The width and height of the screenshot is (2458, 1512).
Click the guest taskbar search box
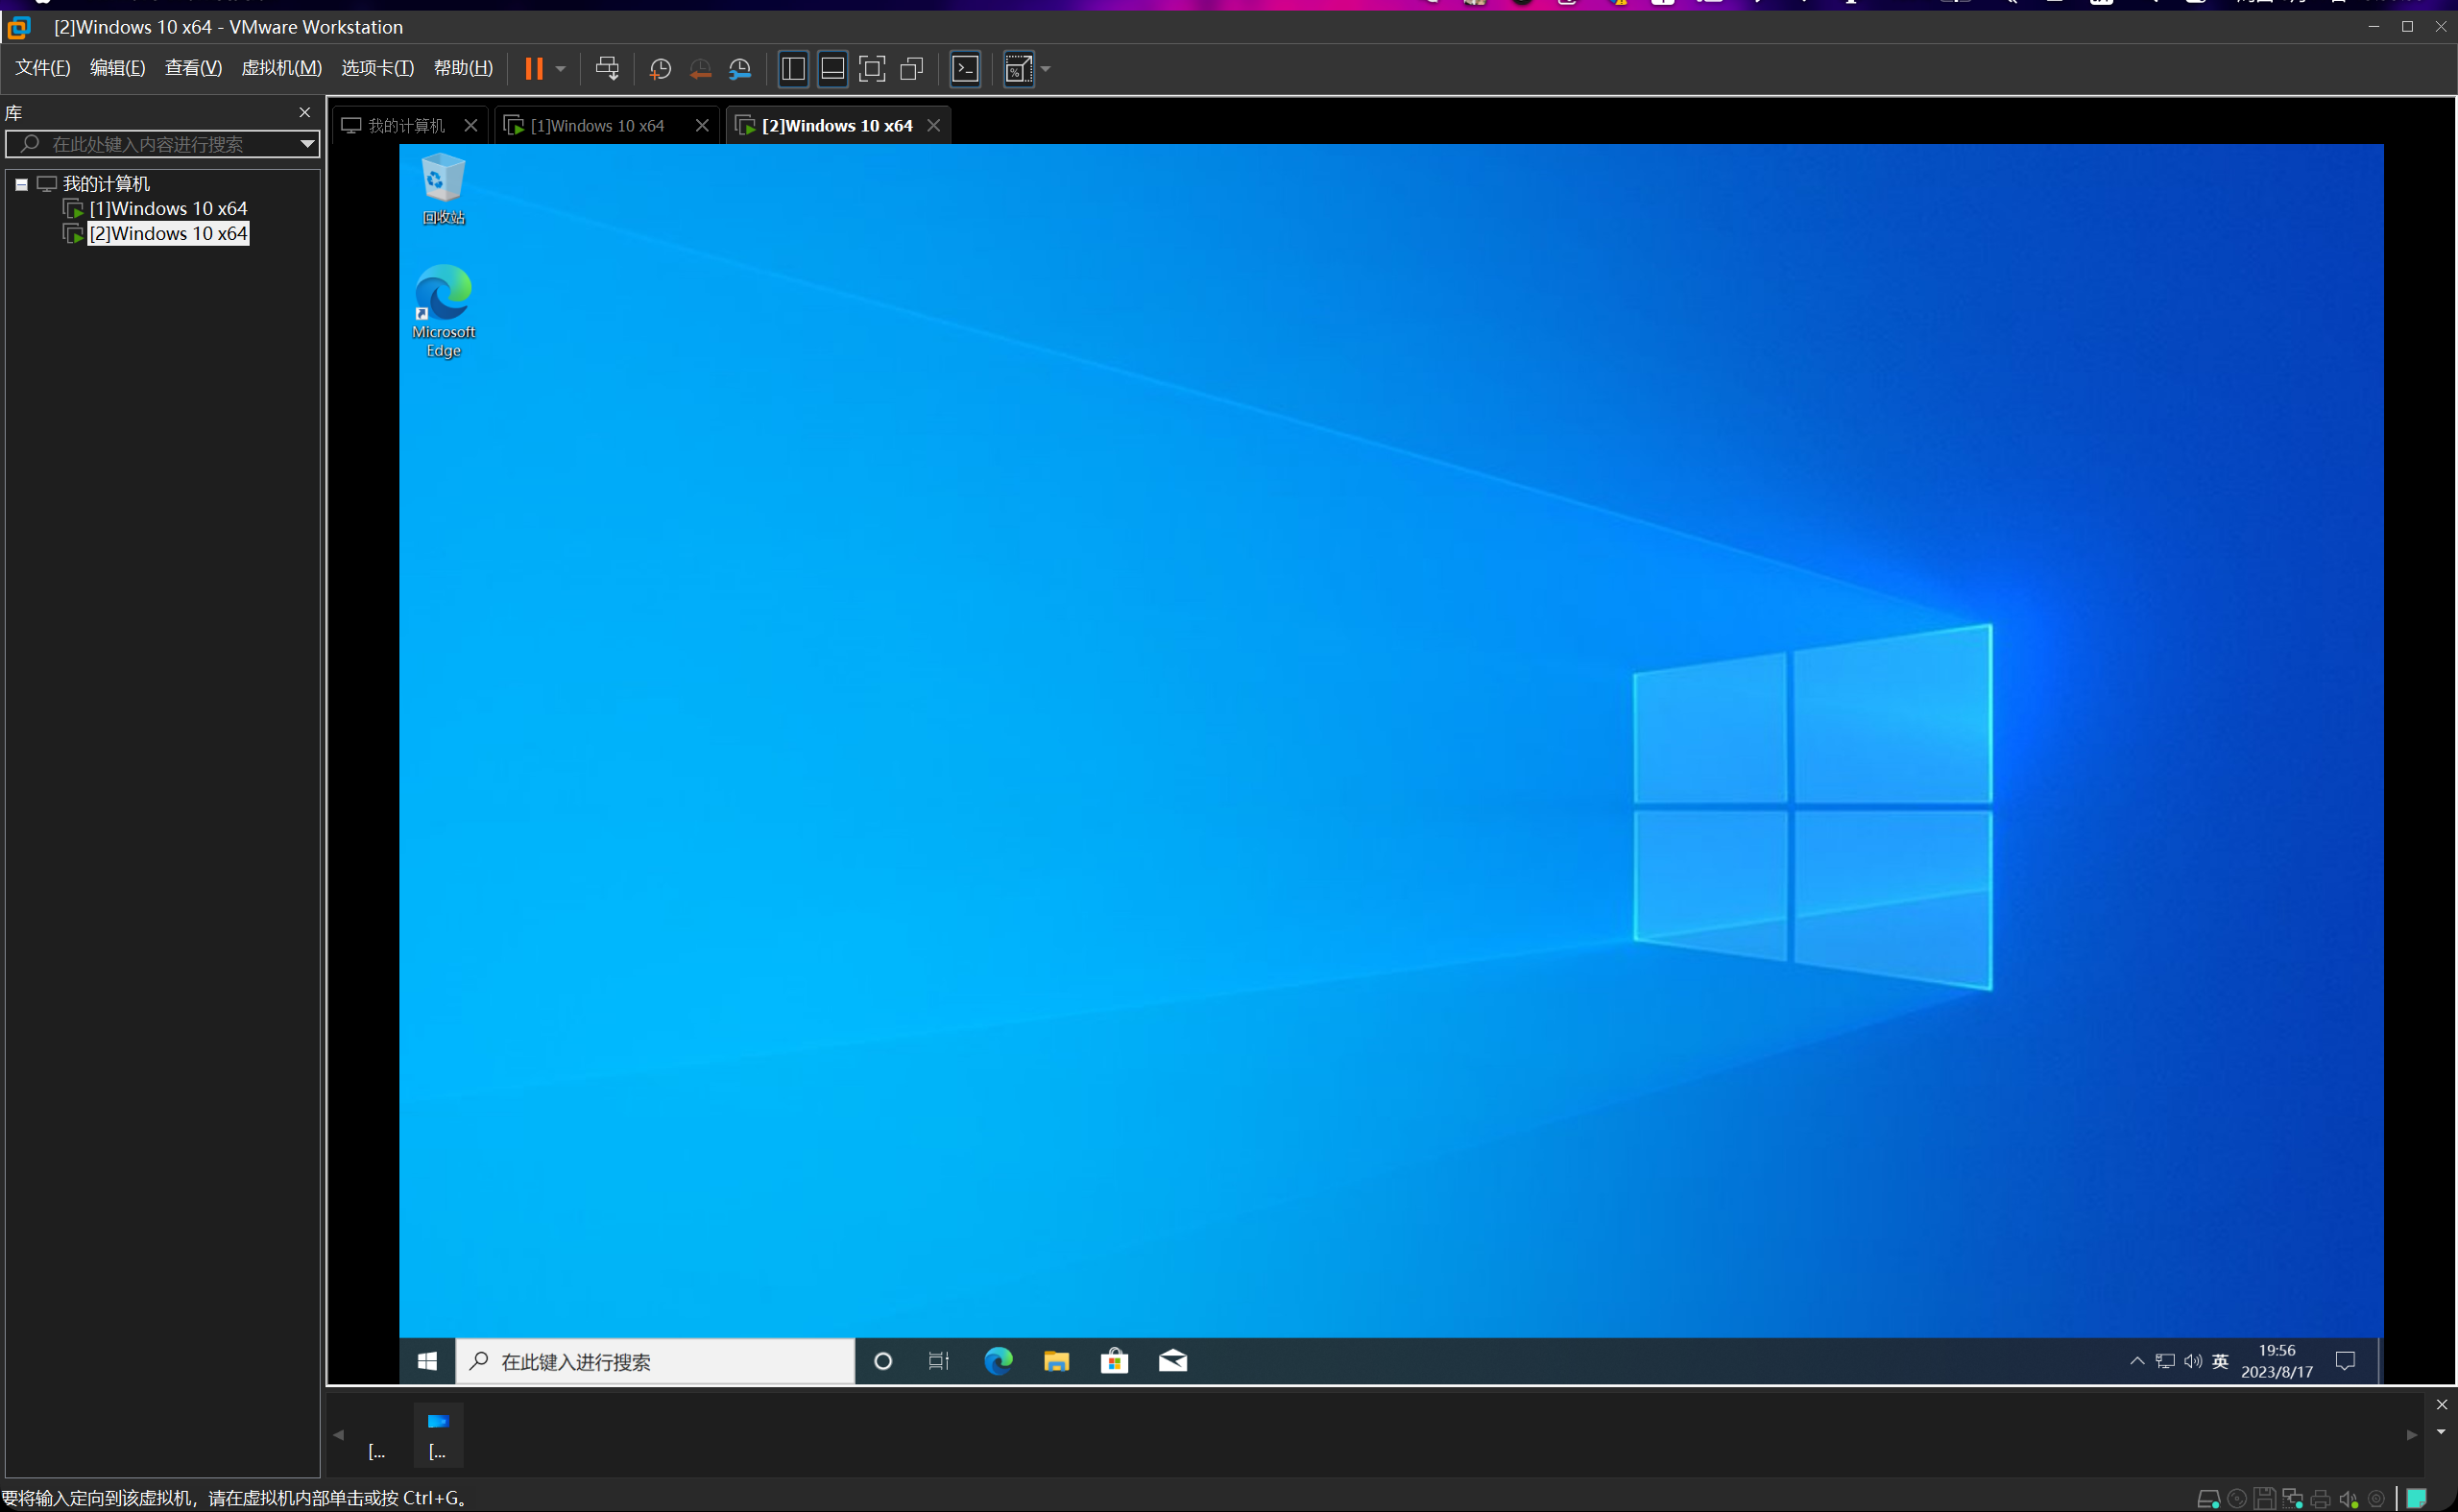(656, 1361)
